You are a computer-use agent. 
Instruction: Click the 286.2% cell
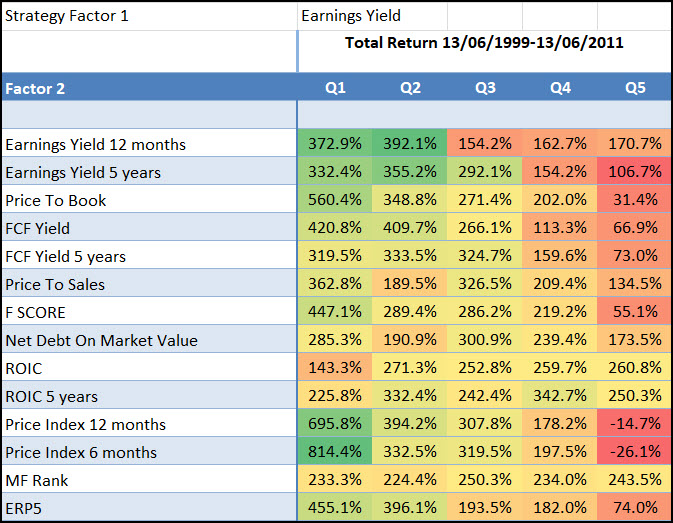tap(485, 311)
